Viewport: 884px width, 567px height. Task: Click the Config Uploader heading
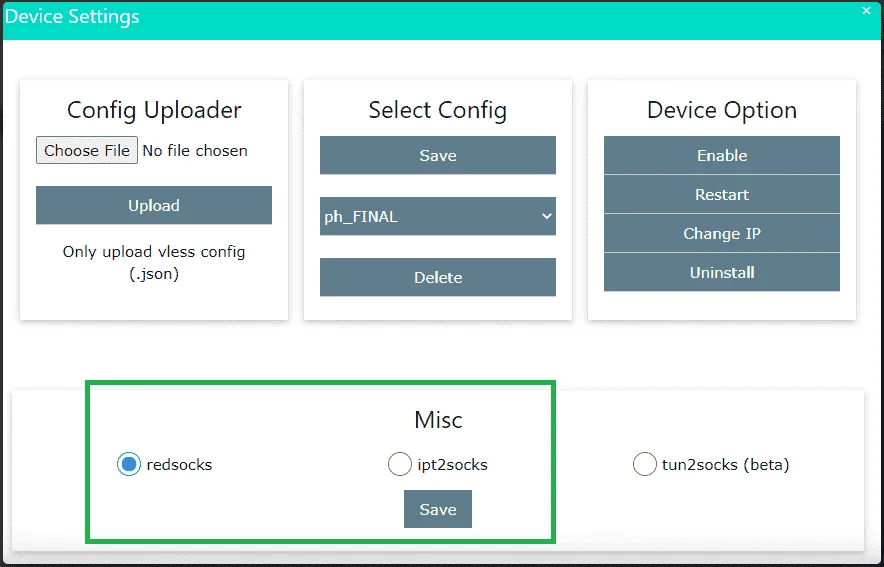coord(154,110)
